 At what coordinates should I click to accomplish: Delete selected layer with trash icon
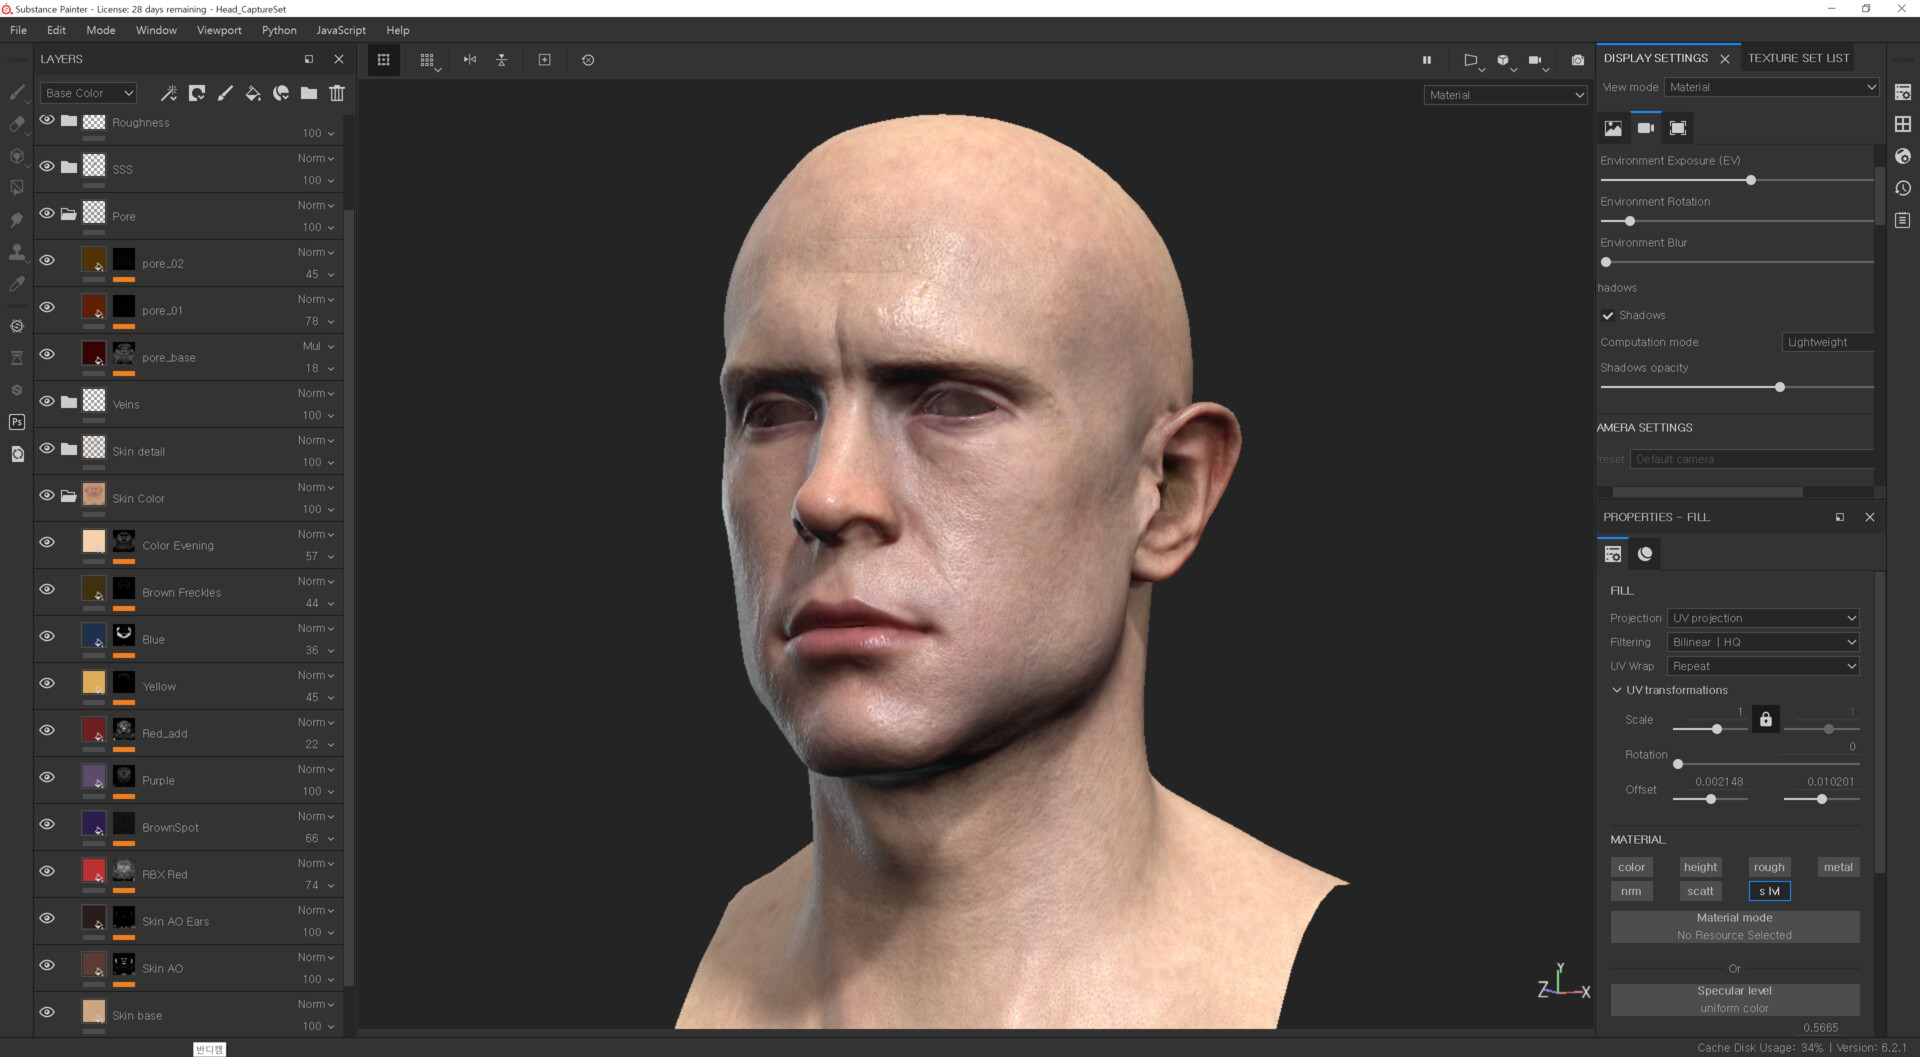tap(337, 93)
